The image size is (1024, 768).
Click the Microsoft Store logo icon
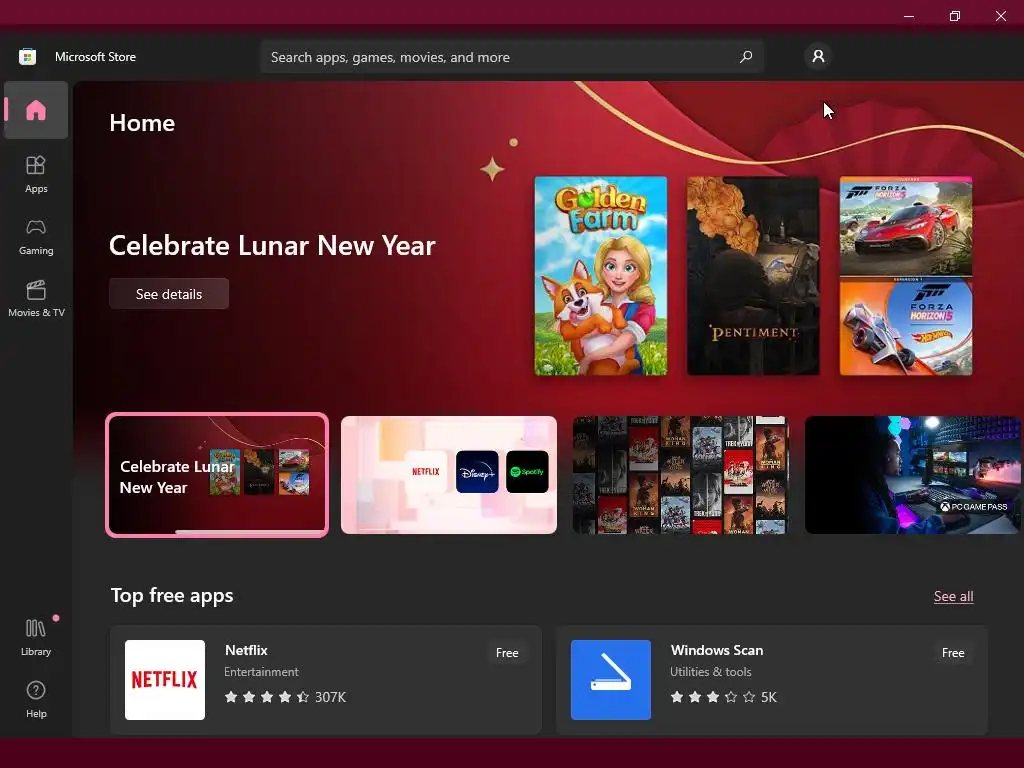27,57
